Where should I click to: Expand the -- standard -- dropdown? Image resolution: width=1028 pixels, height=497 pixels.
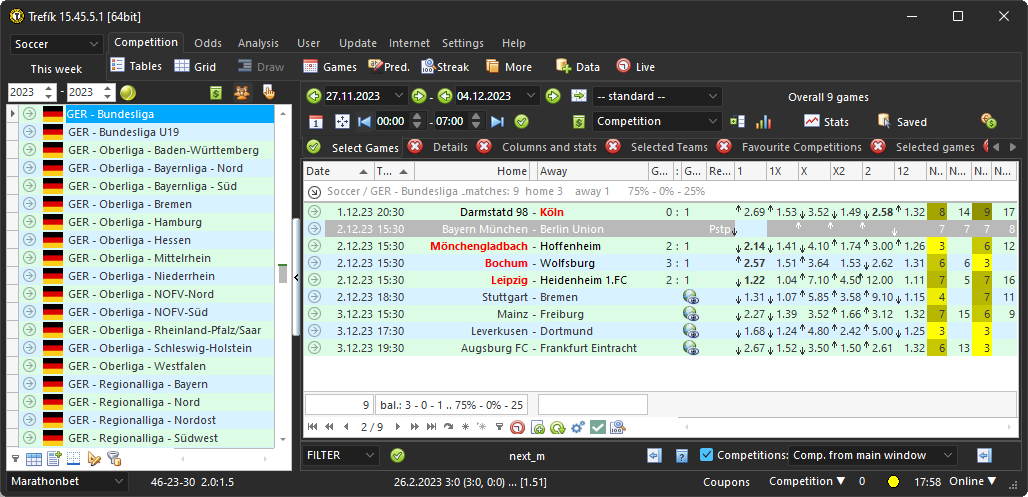pos(657,96)
